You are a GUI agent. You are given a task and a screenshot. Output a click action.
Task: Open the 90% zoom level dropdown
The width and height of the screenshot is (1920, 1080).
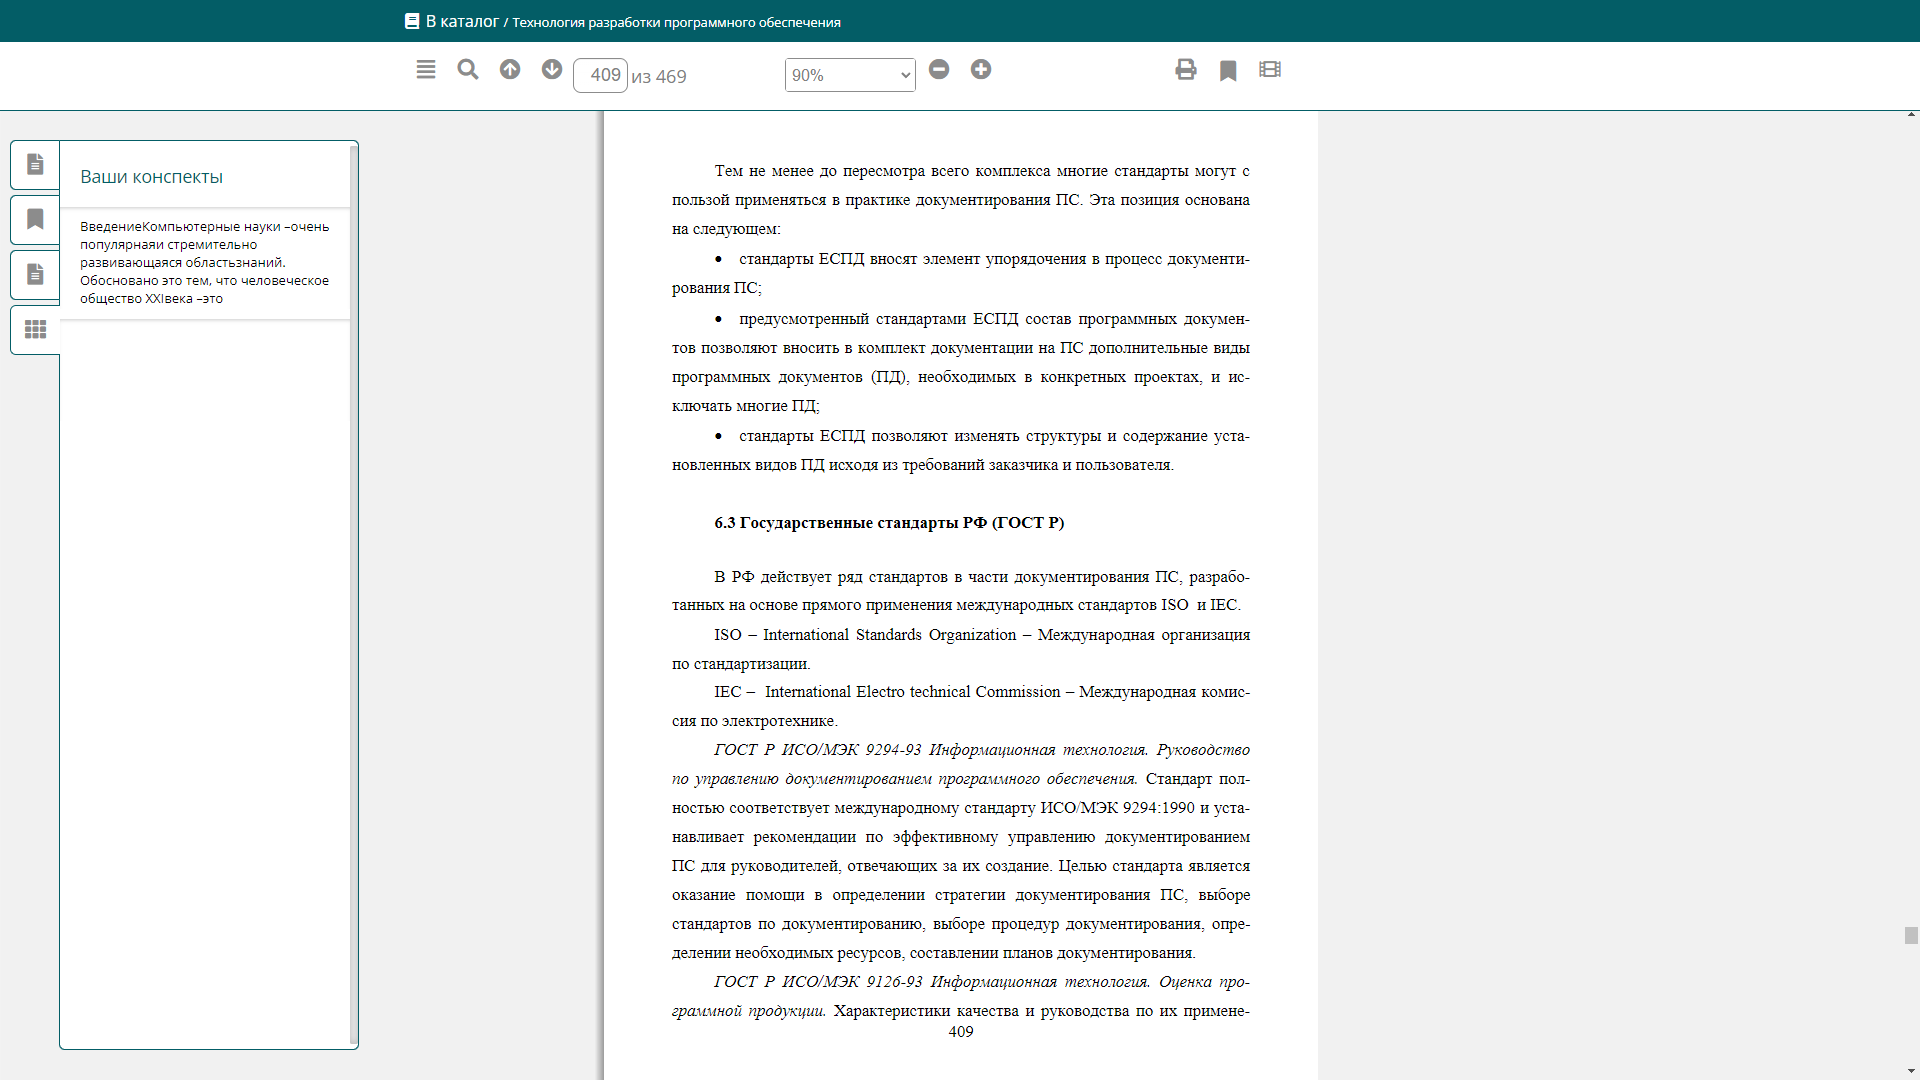(x=850, y=75)
